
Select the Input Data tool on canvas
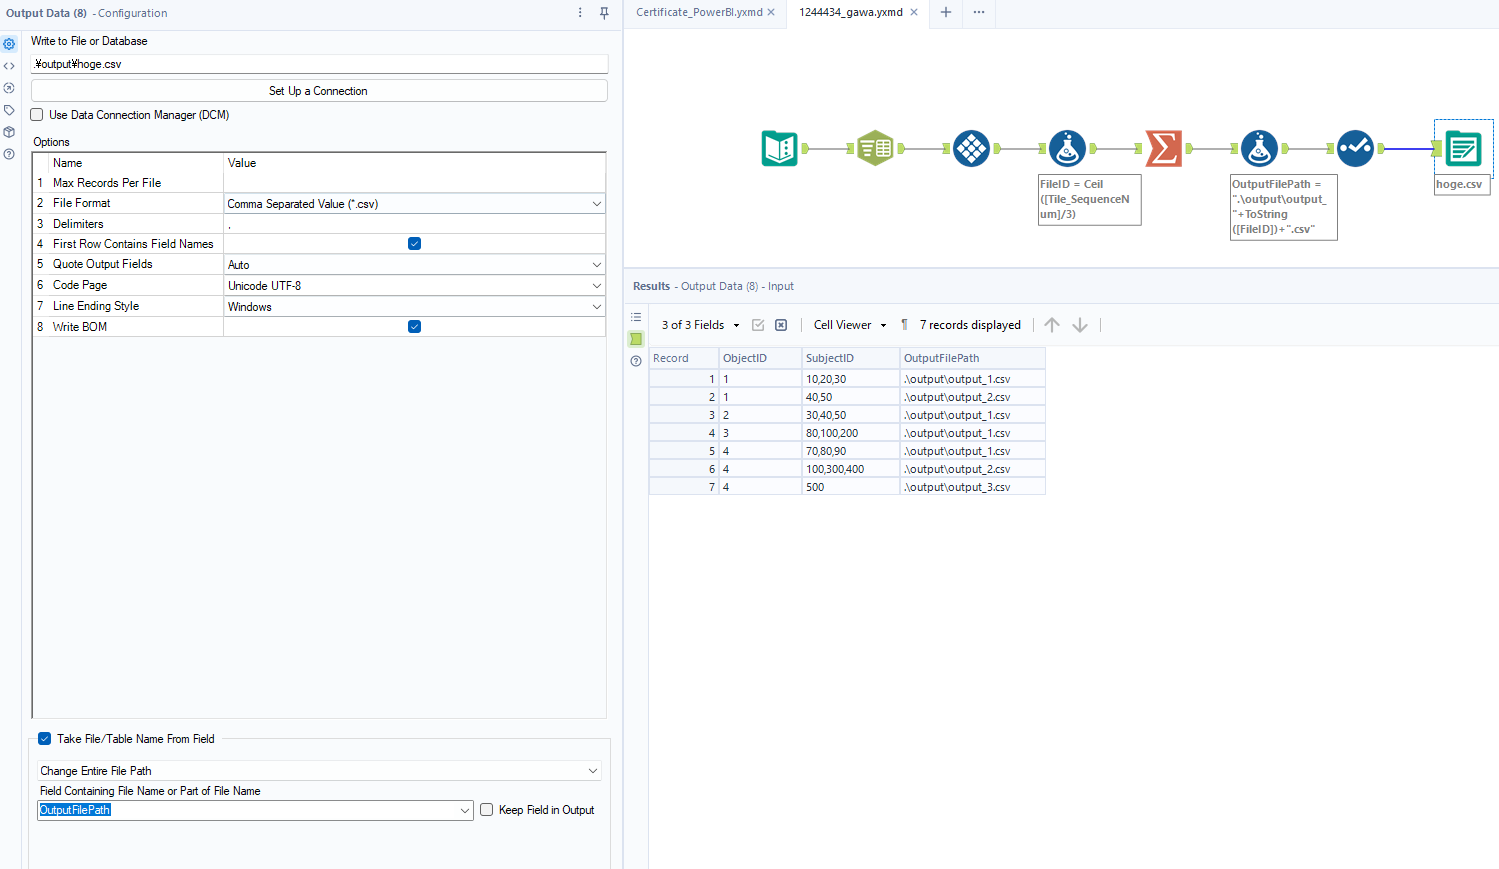(x=779, y=149)
